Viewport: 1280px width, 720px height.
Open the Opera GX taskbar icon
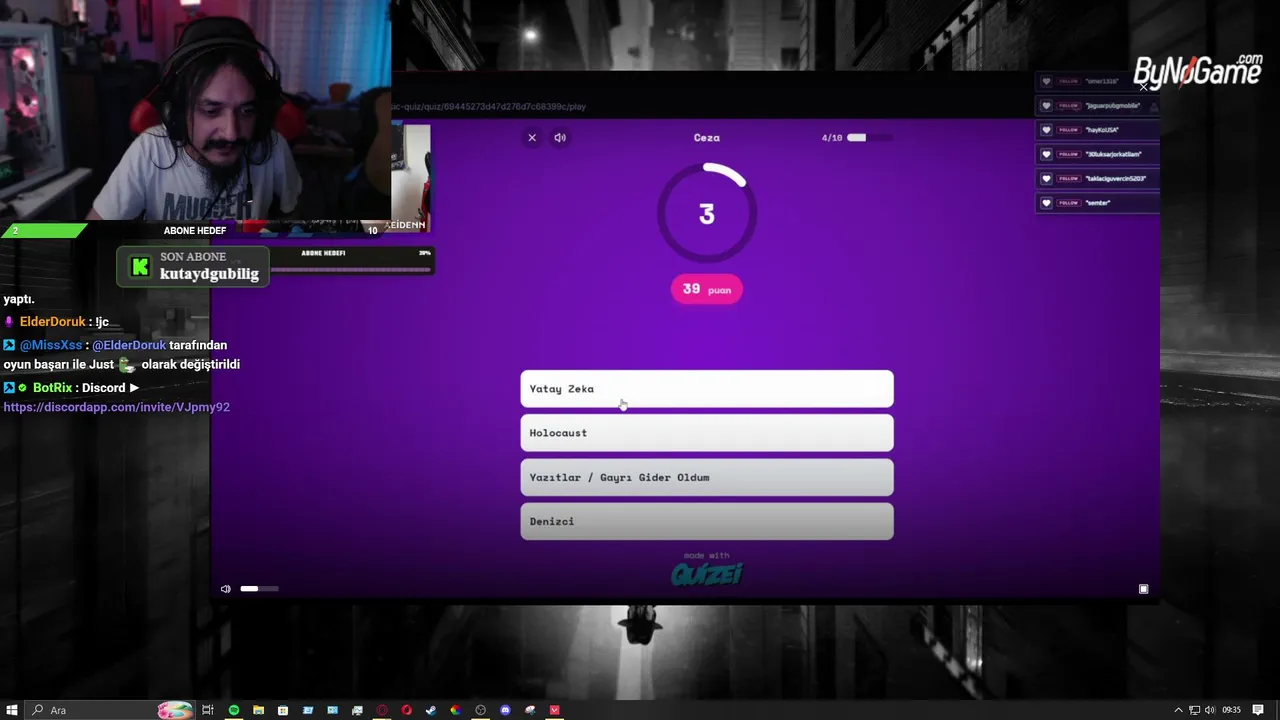tap(382, 710)
